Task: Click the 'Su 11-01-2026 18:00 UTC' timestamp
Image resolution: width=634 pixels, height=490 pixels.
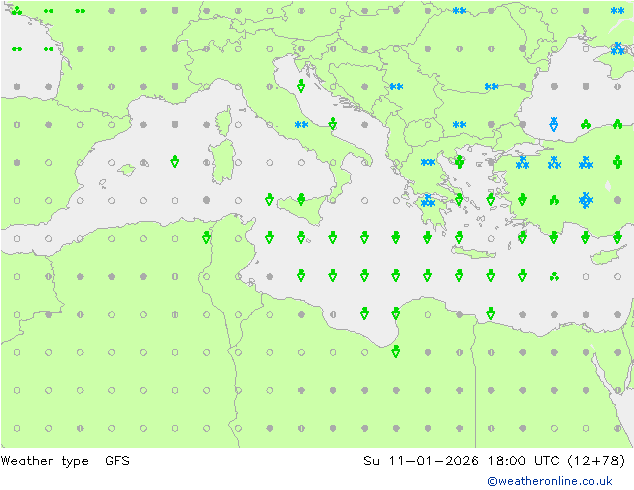Action: coord(461,461)
